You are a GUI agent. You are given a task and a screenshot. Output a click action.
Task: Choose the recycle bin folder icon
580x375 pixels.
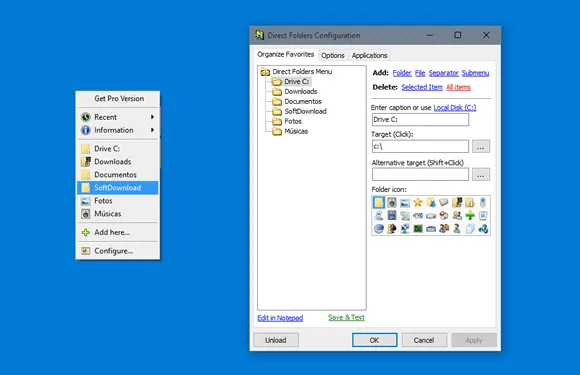483,215
